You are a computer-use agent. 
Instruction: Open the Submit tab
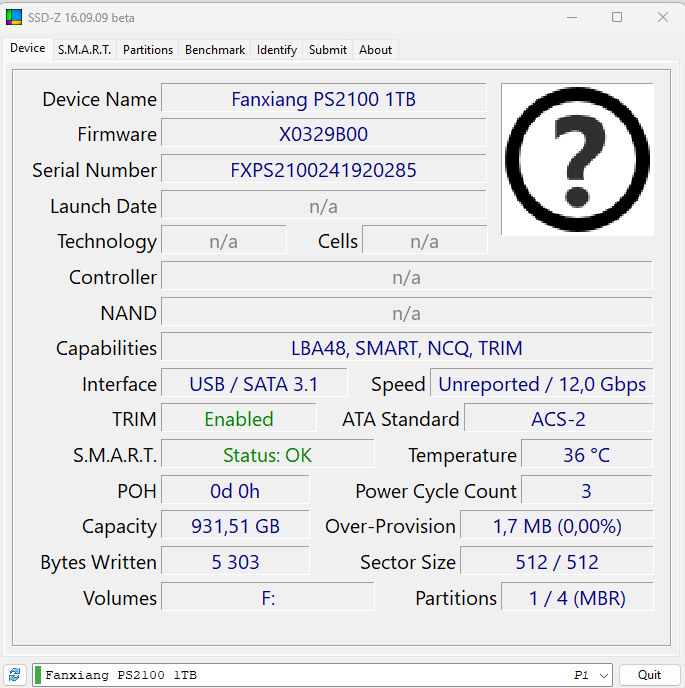click(328, 49)
